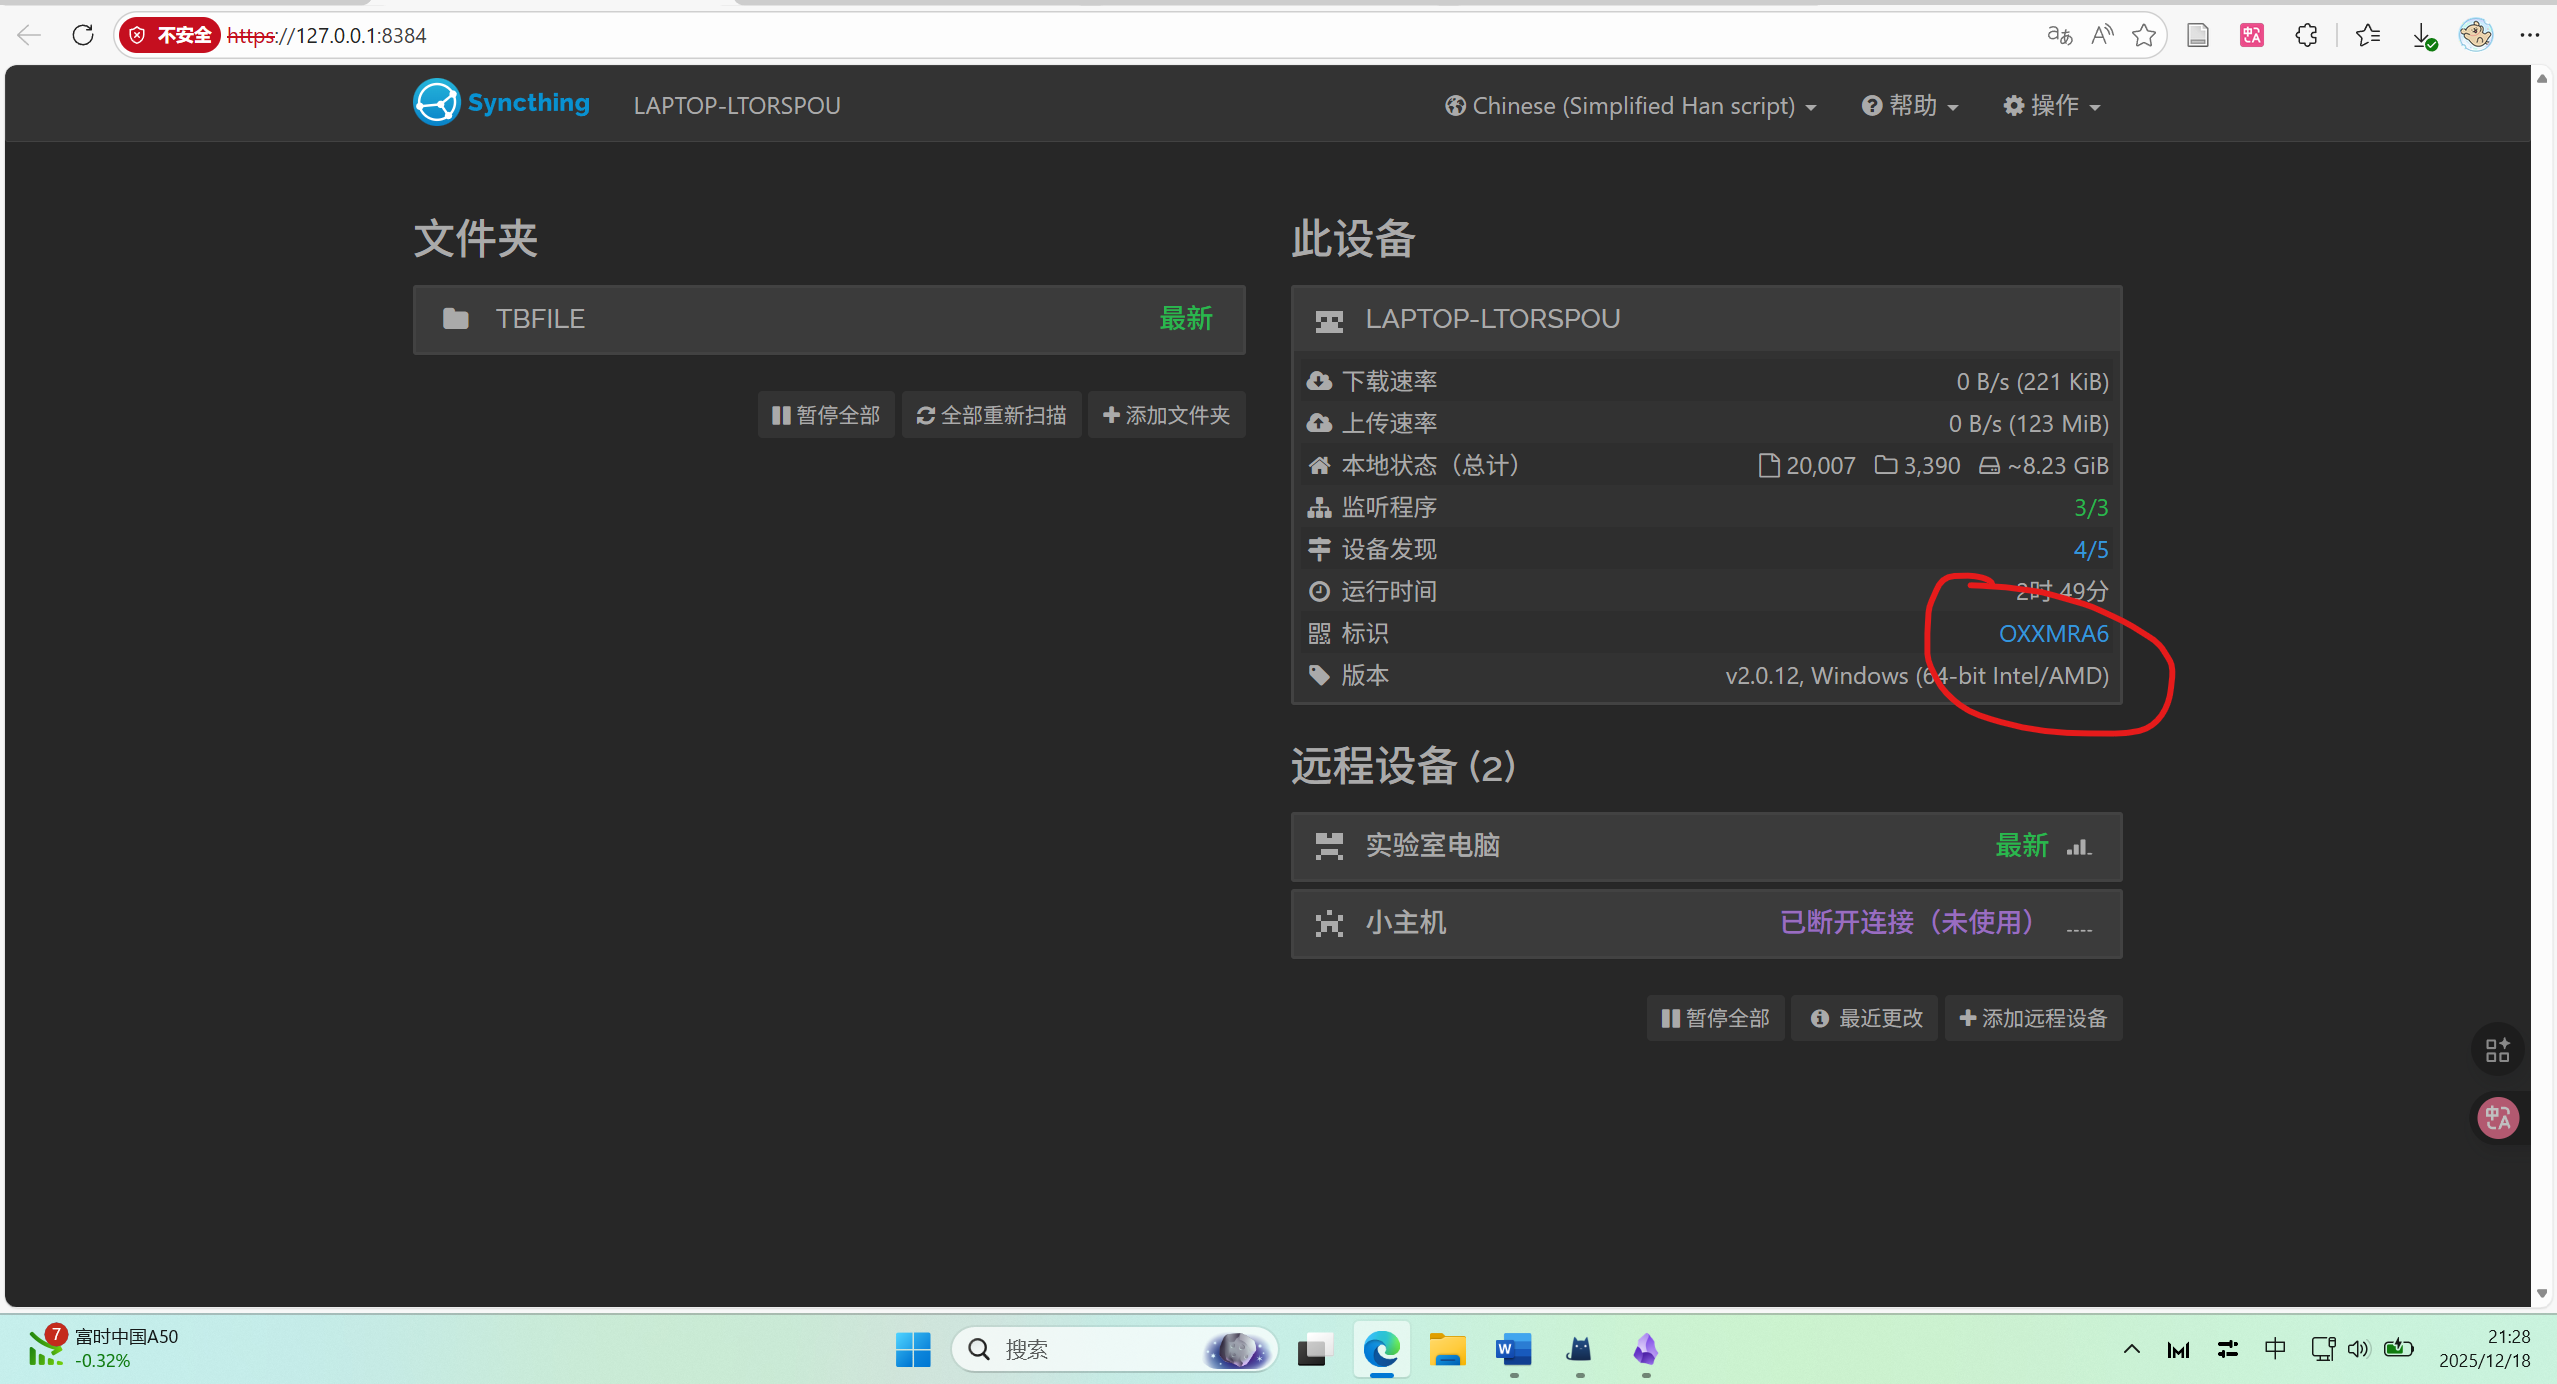
Task: Open browser settings and more menu
Action: 2530,35
